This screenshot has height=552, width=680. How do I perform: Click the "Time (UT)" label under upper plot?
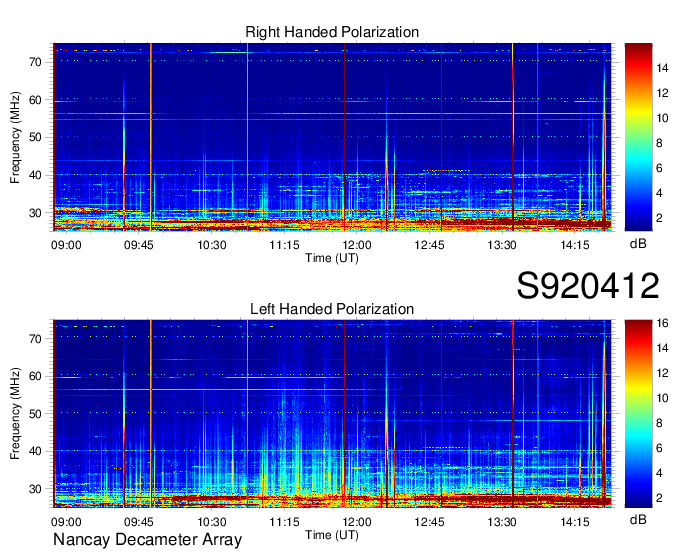pyautogui.click(x=332, y=258)
